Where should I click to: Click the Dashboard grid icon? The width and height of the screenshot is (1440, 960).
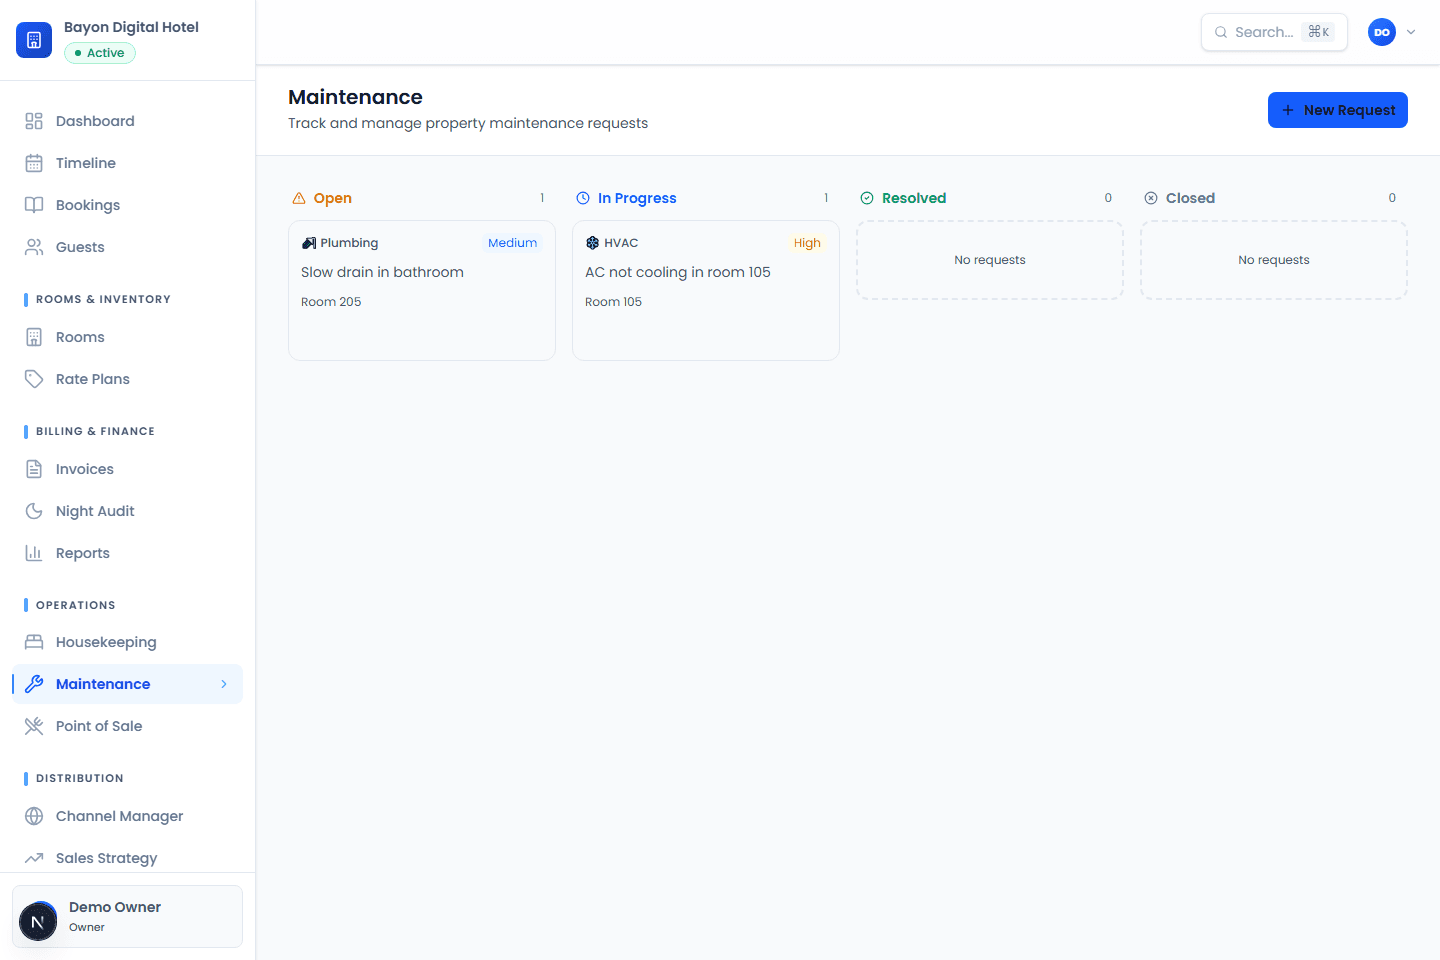click(x=34, y=121)
